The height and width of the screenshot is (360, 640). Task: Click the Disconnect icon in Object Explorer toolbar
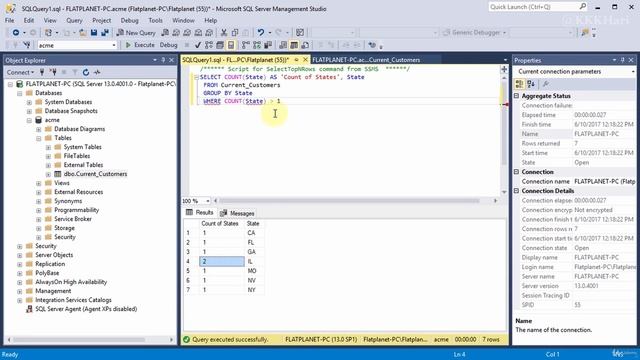click(53, 72)
